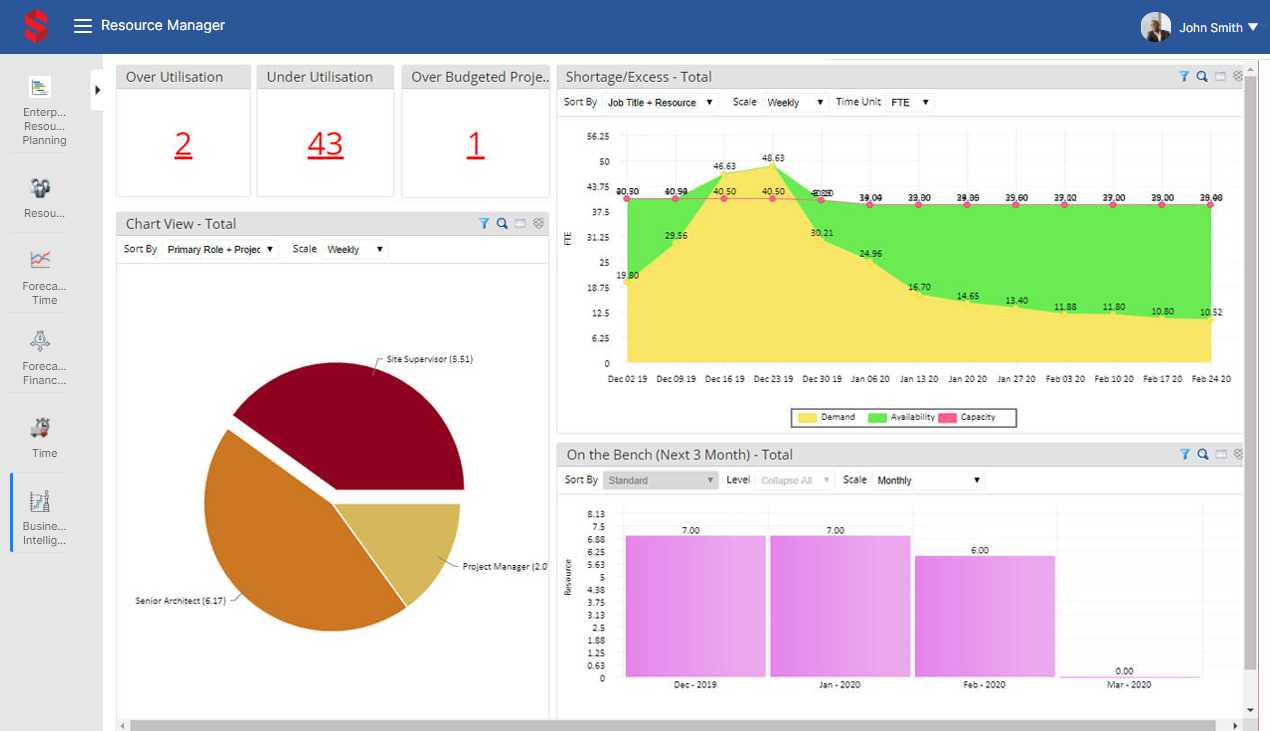Click search magnifier in Shortage/Excess panel
The height and width of the screenshot is (731, 1270).
(x=1202, y=77)
